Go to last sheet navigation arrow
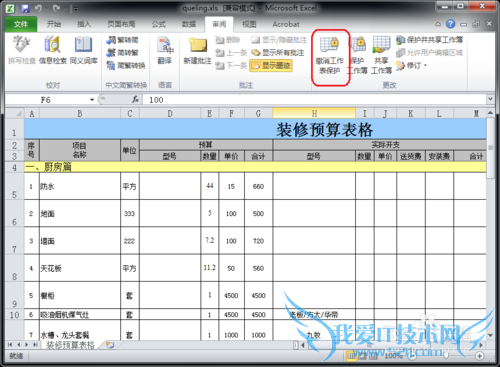Viewport: 500px width, 367px height. point(35,345)
